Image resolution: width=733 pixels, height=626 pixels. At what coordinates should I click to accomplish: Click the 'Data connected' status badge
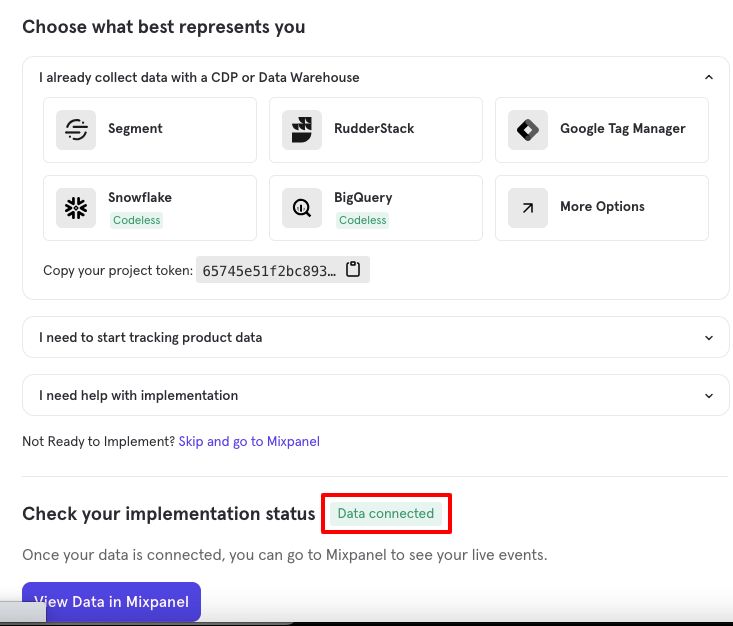[x=386, y=513]
